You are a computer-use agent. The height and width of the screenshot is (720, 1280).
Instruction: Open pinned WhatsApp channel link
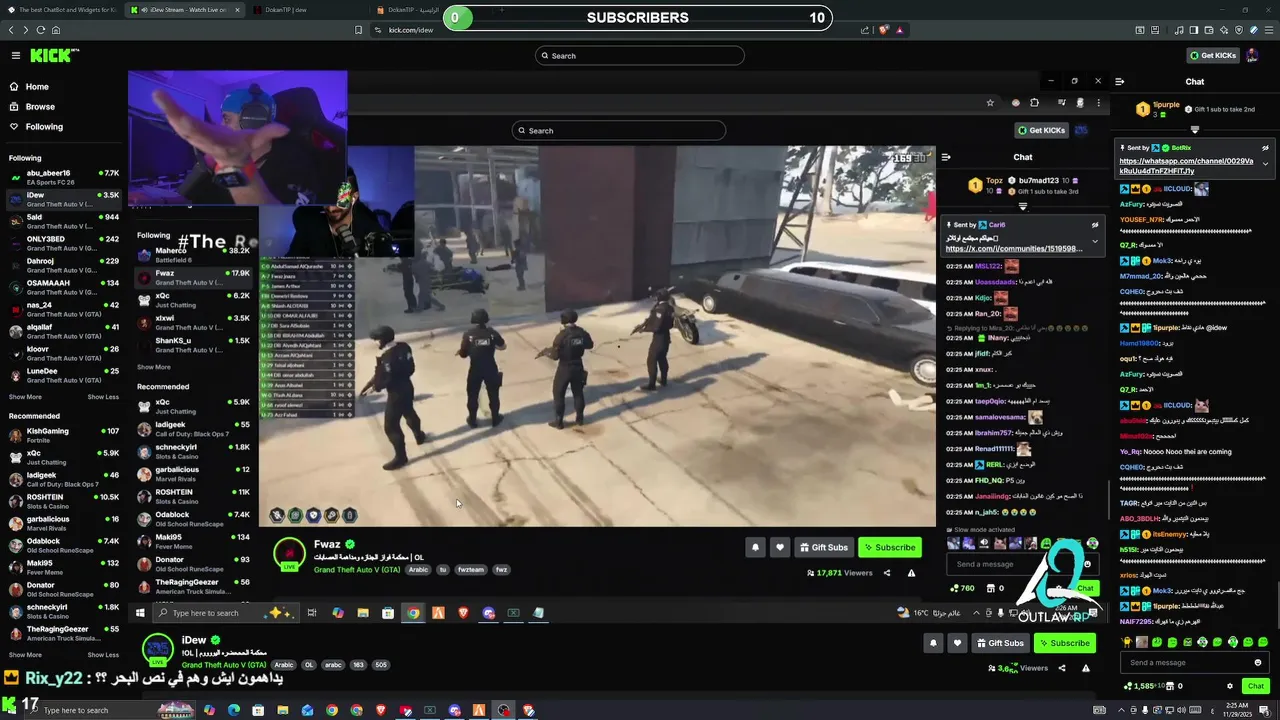pos(1186,166)
